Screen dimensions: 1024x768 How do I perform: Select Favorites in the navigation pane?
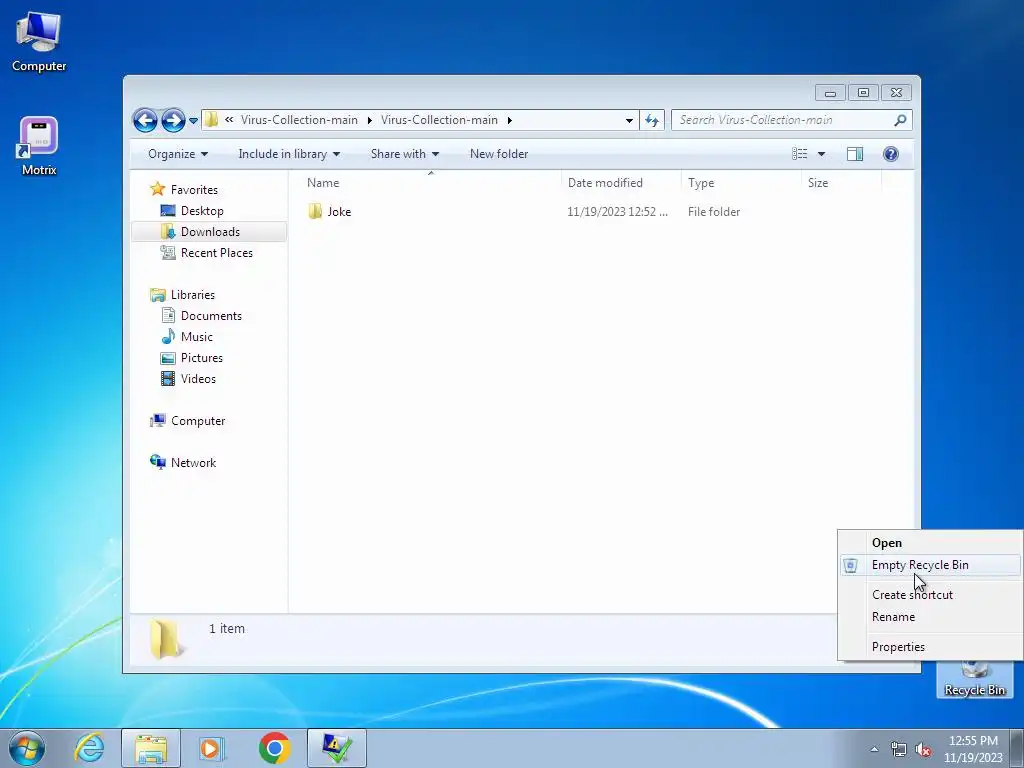[193, 190]
